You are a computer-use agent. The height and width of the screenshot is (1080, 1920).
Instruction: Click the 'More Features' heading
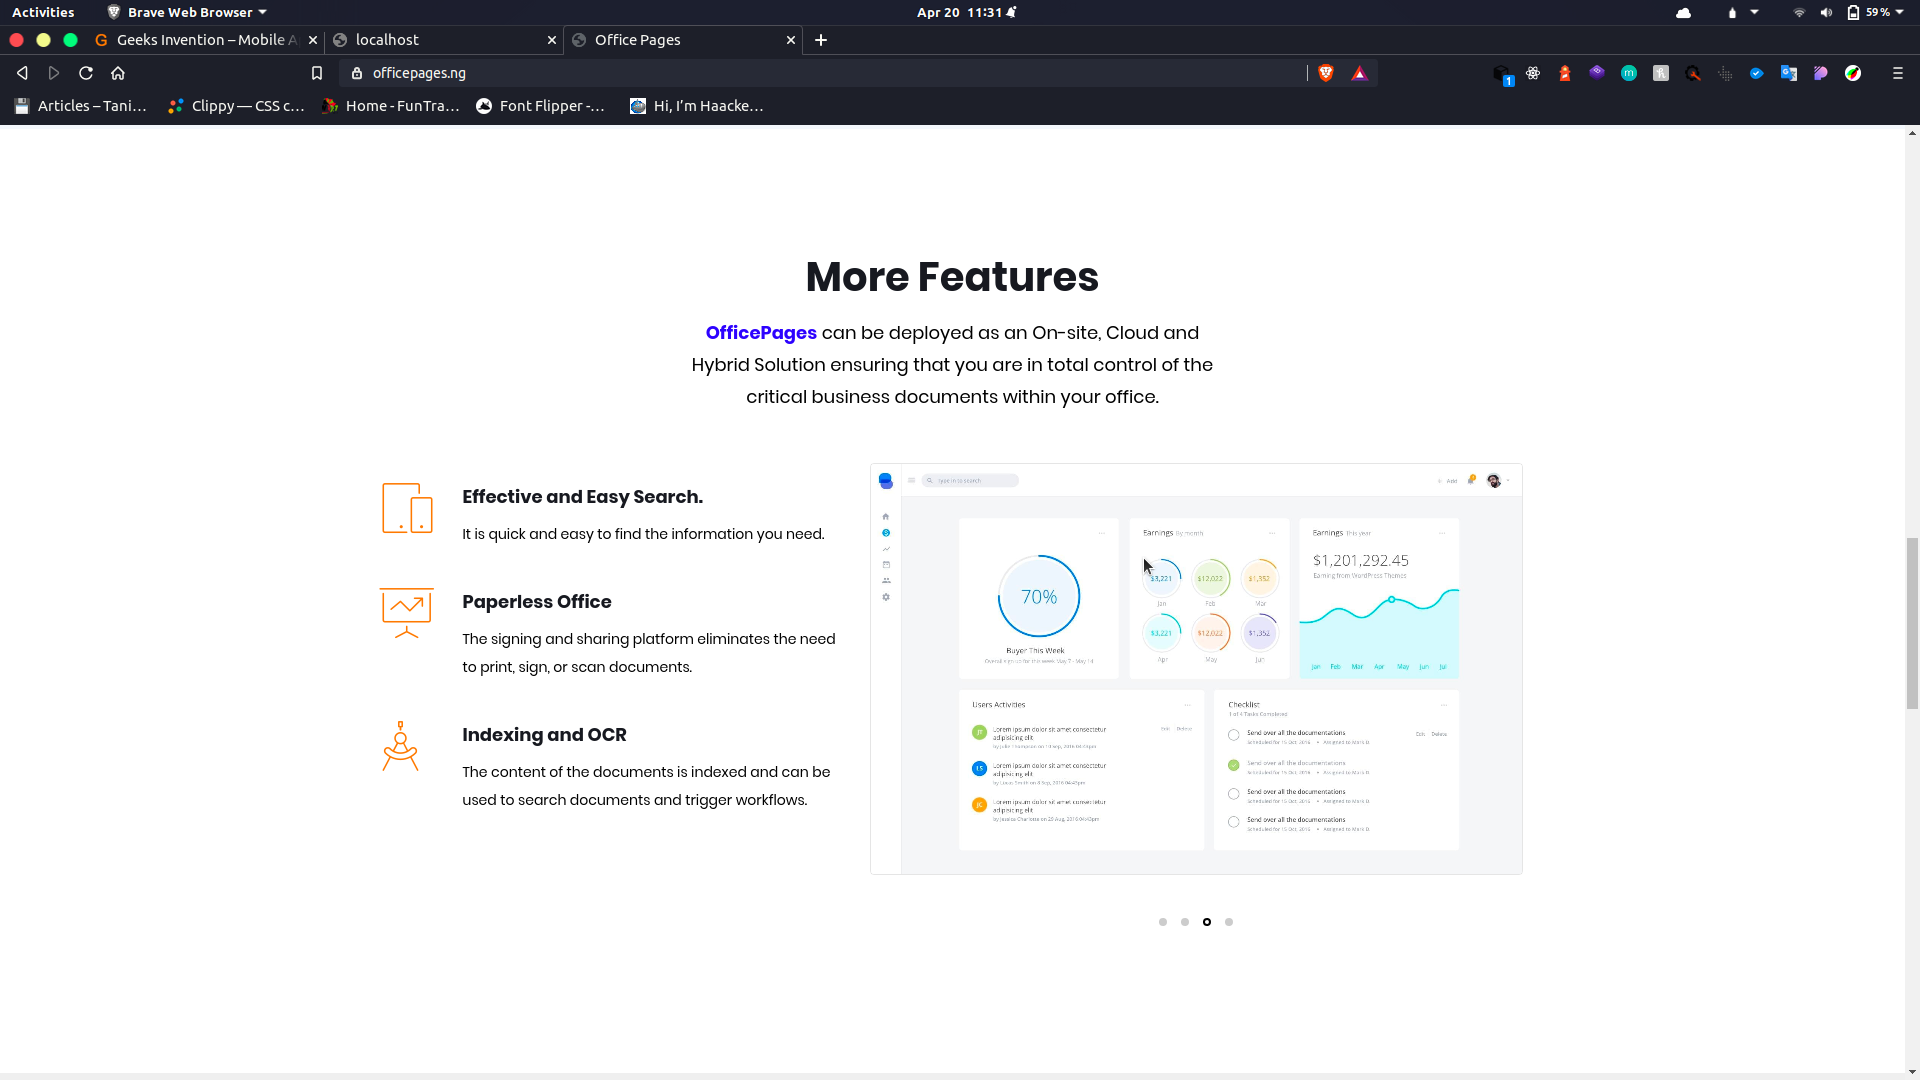point(952,277)
